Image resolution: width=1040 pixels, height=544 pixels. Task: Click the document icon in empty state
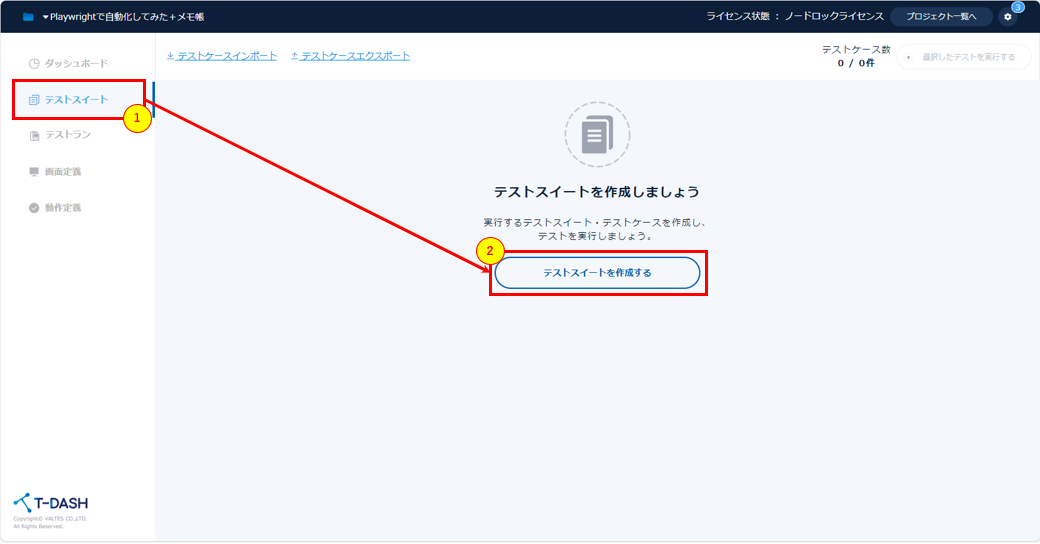click(x=597, y=135)
